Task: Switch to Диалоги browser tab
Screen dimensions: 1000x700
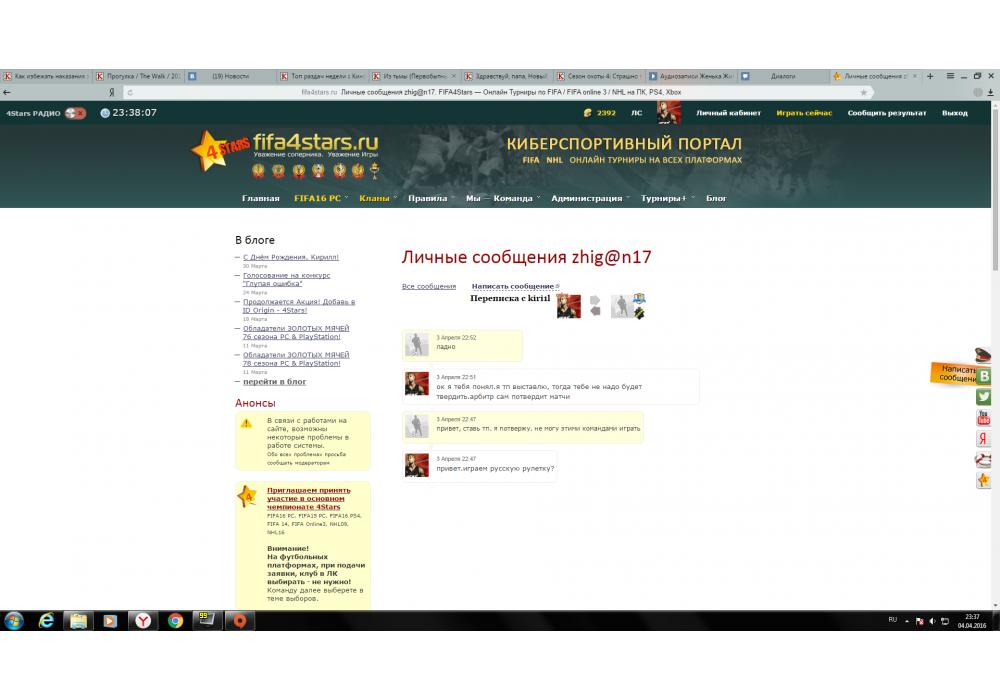Action: pyautogui.click(x=783, y=76)
